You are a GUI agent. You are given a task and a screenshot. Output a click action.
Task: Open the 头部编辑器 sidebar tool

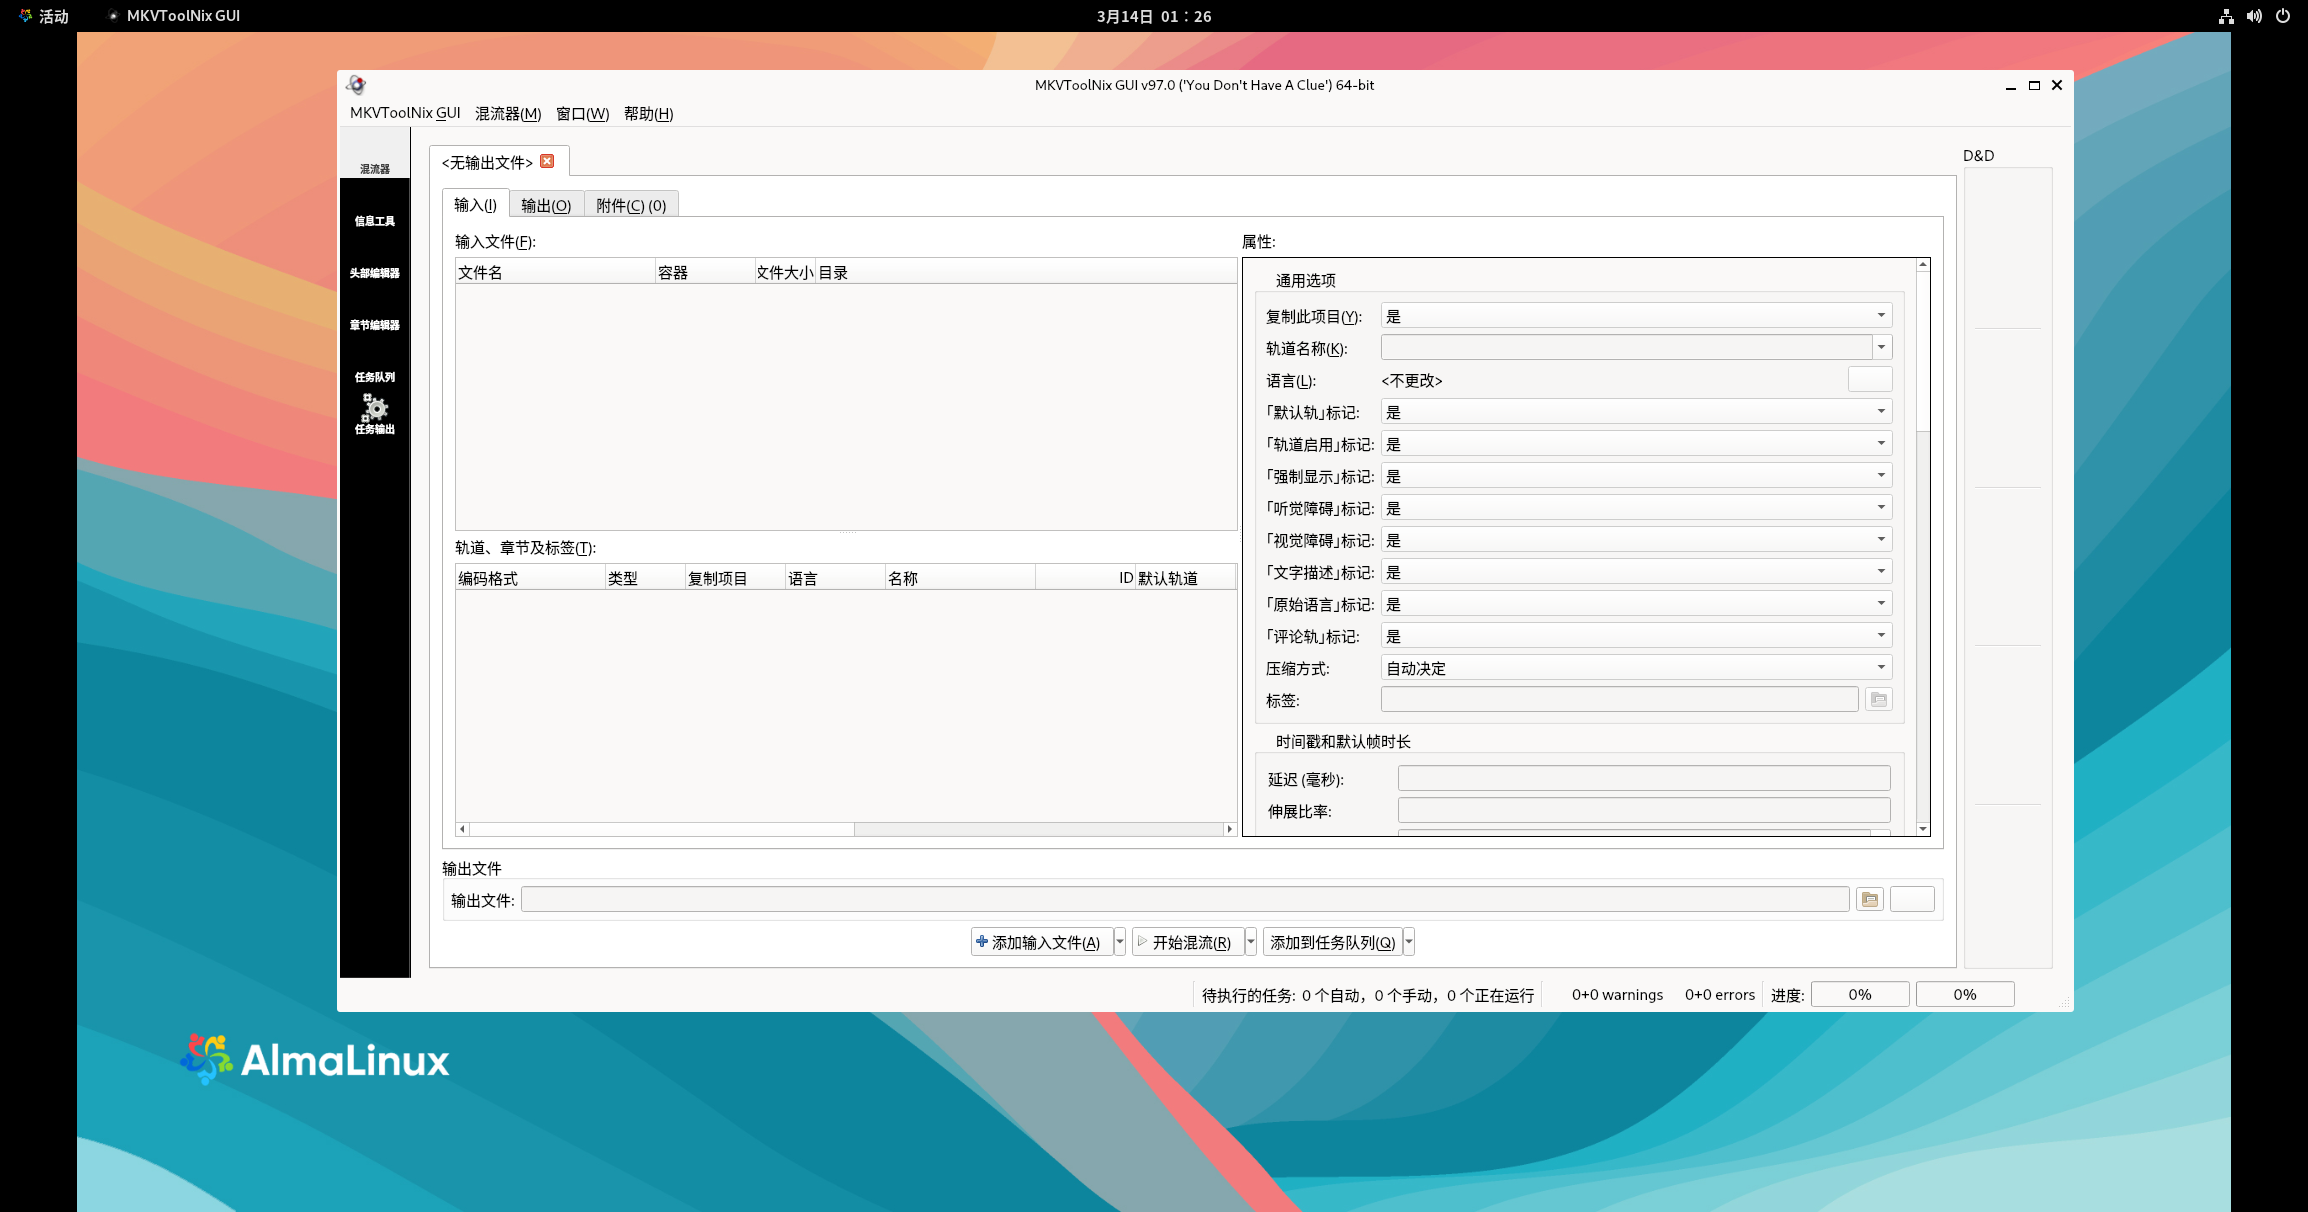click(375, 273)
